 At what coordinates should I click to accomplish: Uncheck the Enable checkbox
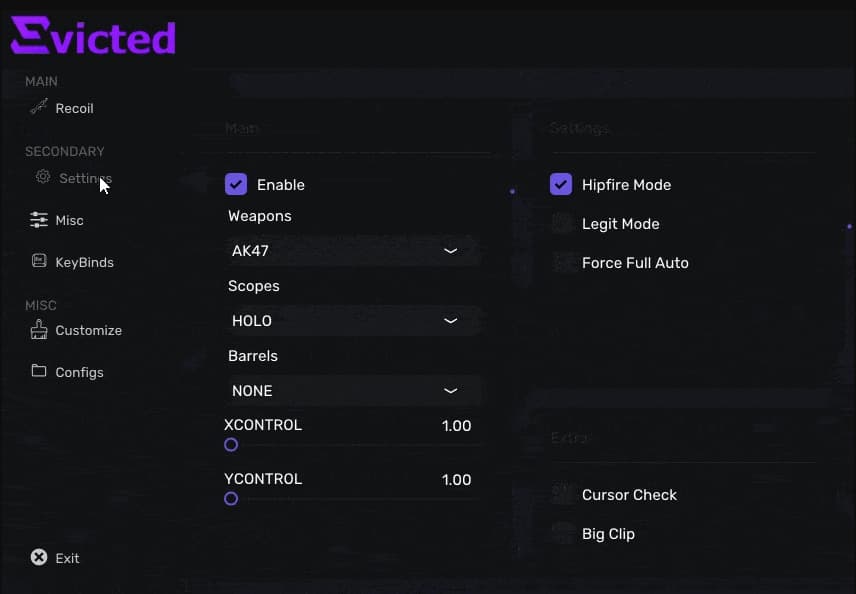[236, 184]
